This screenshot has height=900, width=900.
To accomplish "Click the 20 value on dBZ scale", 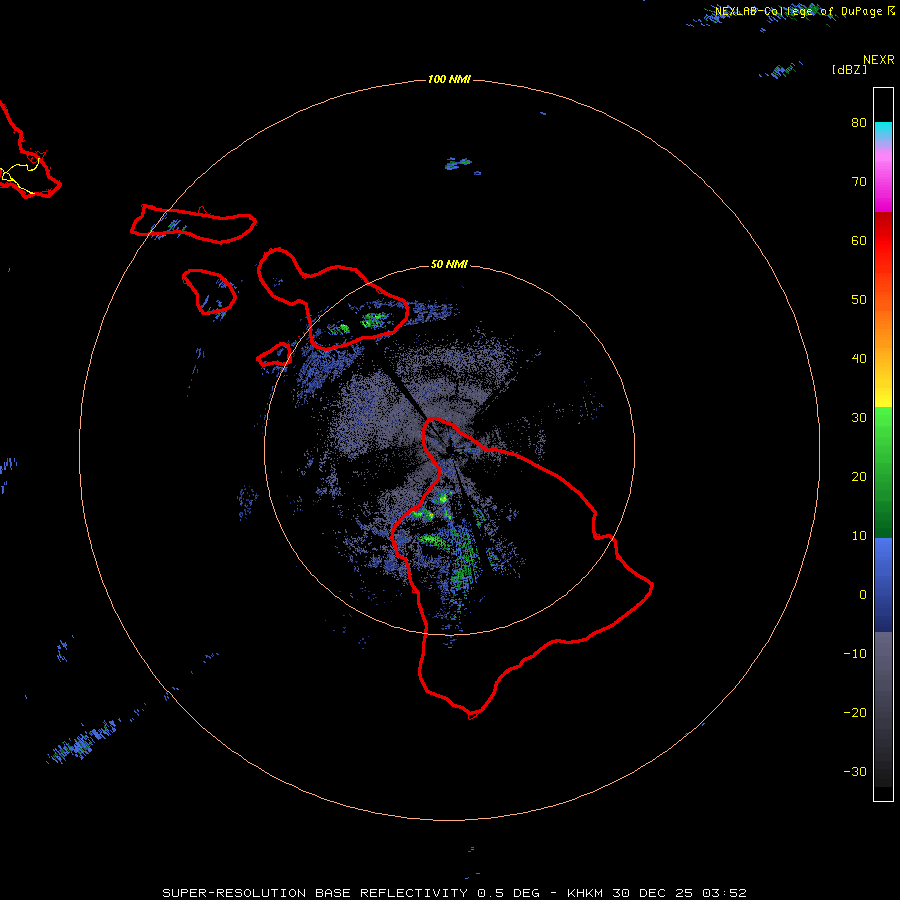I will click(x=859, y=477).
